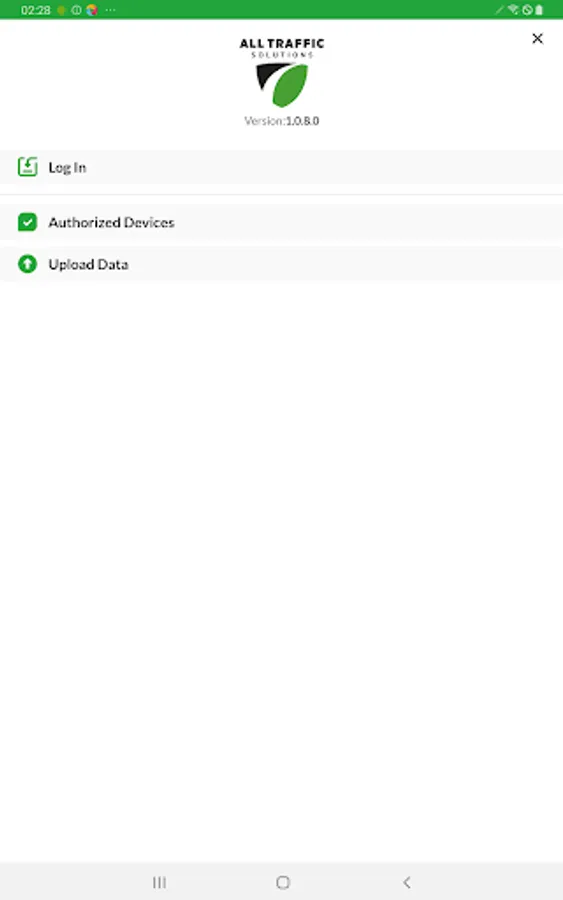
Task: Open the Android recent apps button
Action: (x=160, y=882)
